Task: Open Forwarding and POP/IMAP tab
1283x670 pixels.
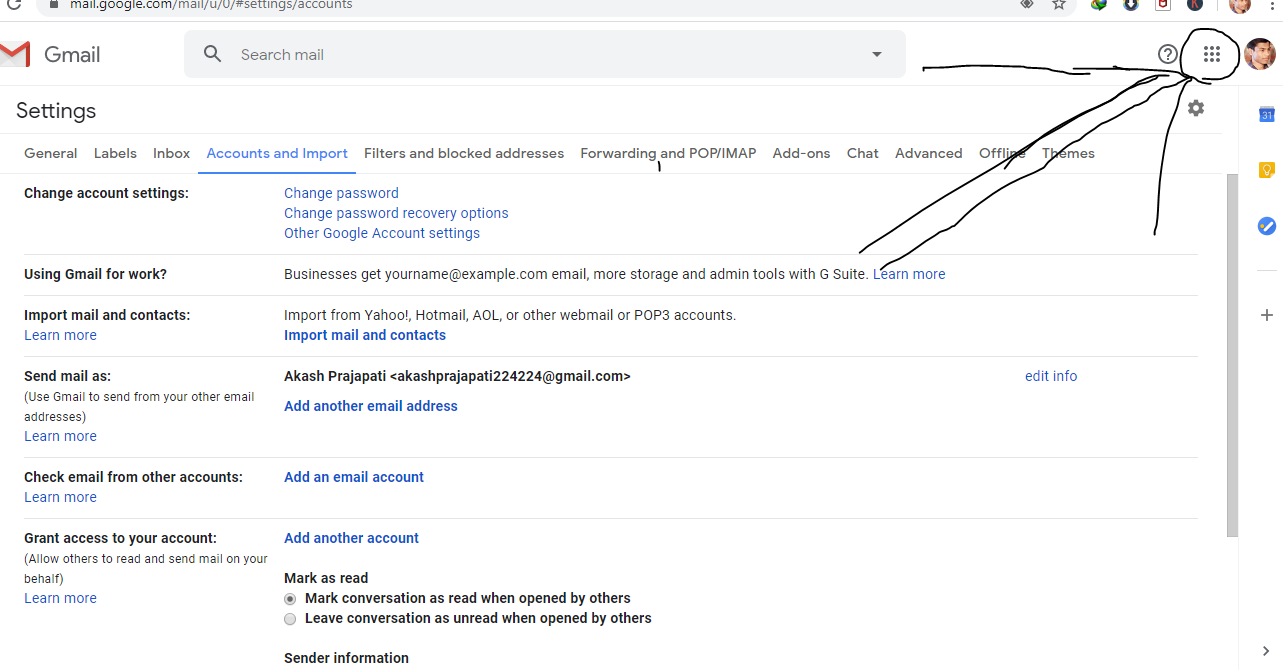Action: point(668,153)
